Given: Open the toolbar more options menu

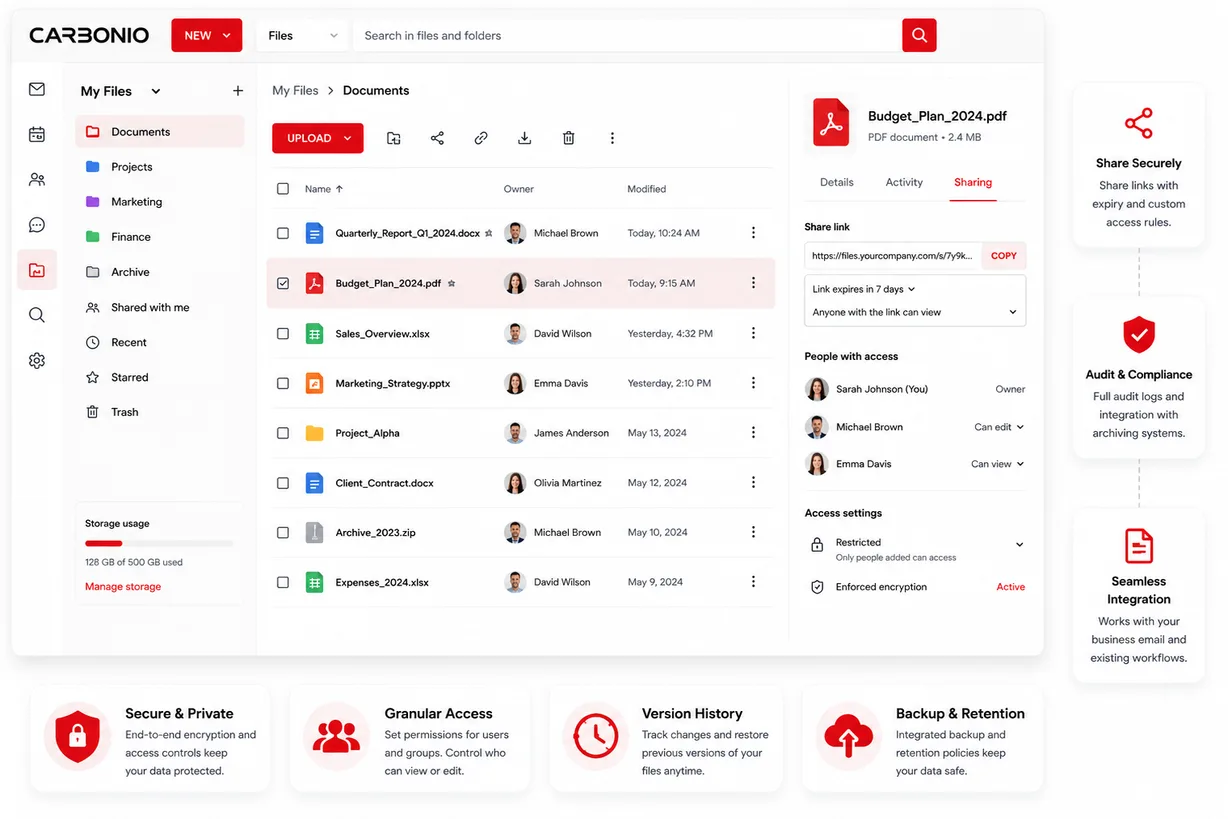Looking at the screenshot, I should [x=612, y=138].
